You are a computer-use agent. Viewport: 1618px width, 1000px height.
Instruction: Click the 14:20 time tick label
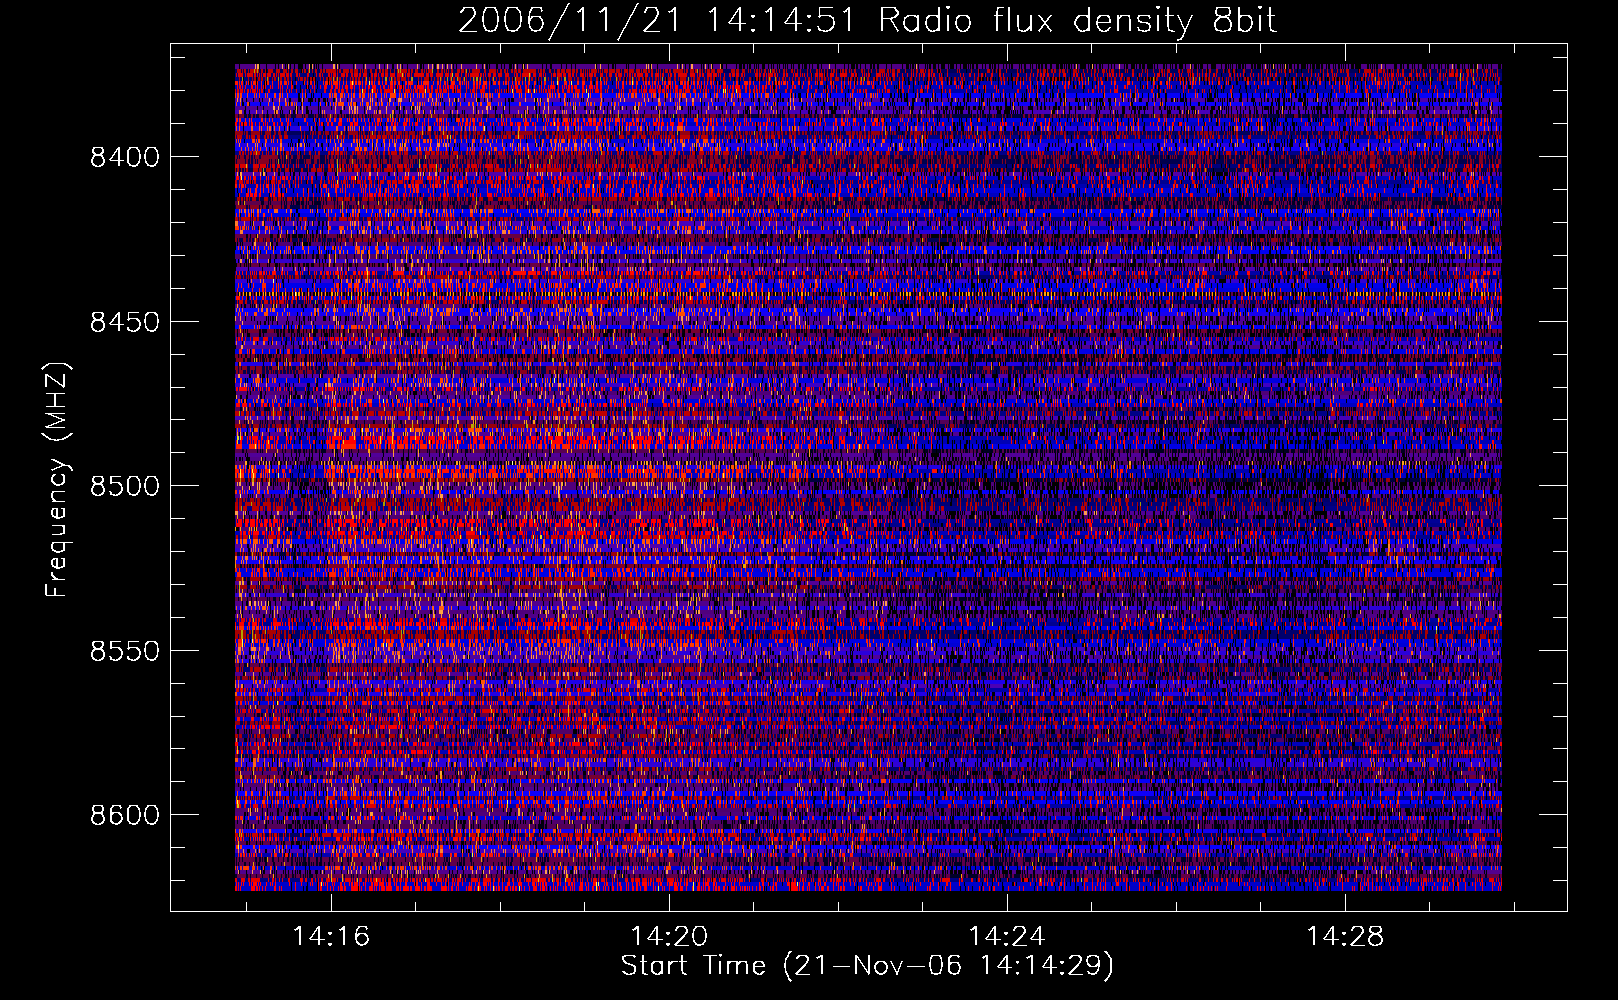click(669, 936)
